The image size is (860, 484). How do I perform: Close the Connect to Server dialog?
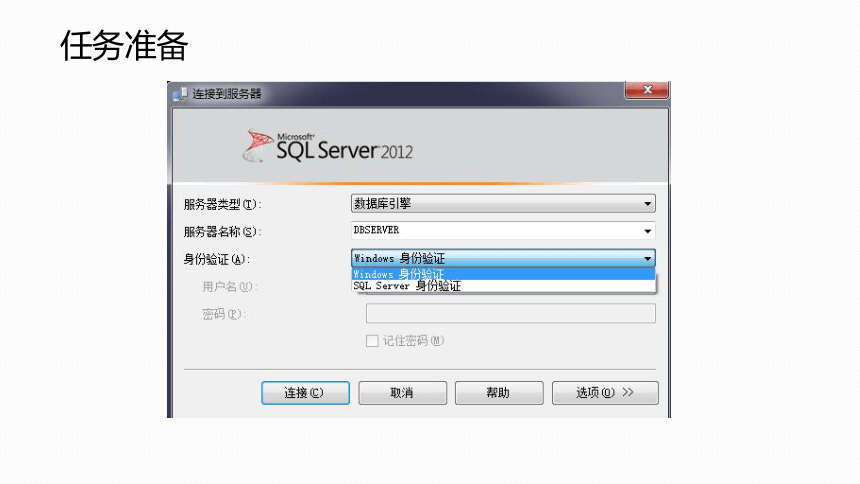(x=647, y=90)
